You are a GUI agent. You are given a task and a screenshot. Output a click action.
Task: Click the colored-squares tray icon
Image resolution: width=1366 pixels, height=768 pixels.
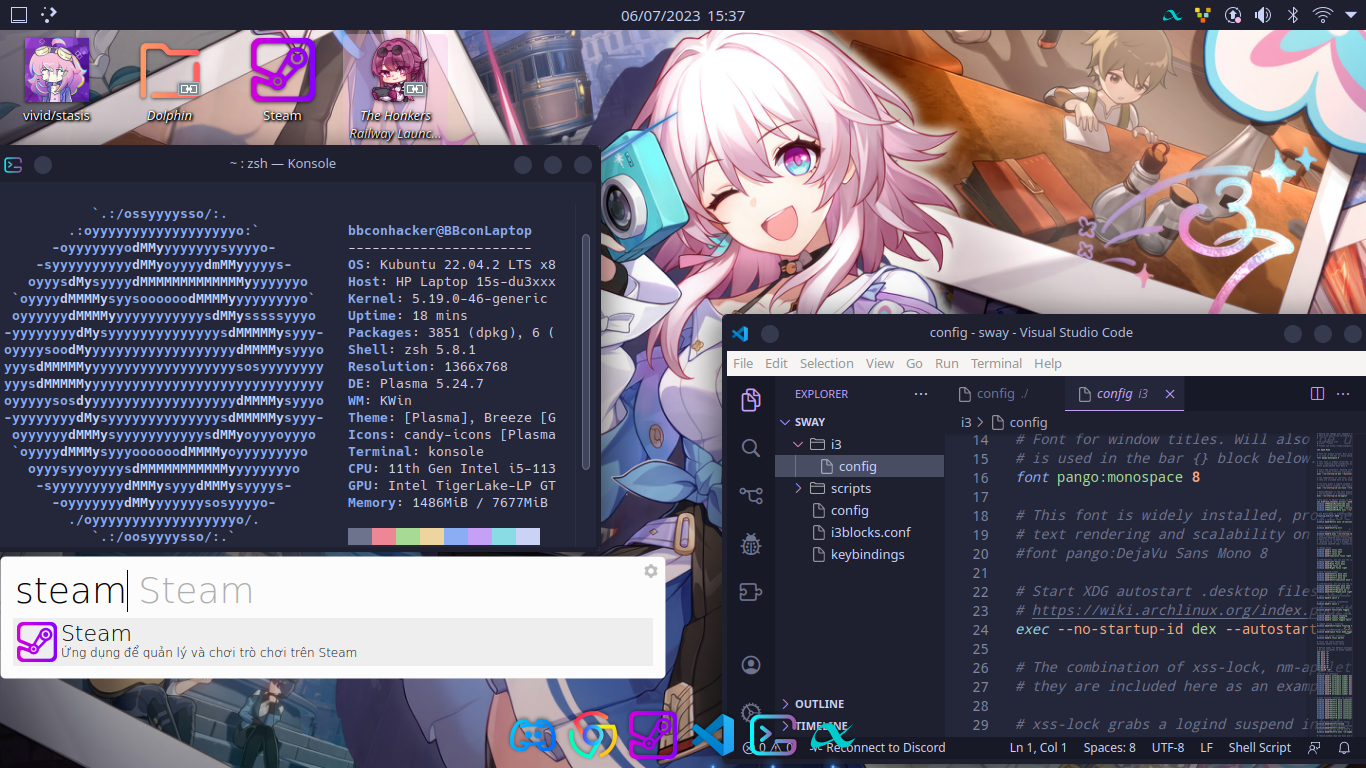(1203, 15)
